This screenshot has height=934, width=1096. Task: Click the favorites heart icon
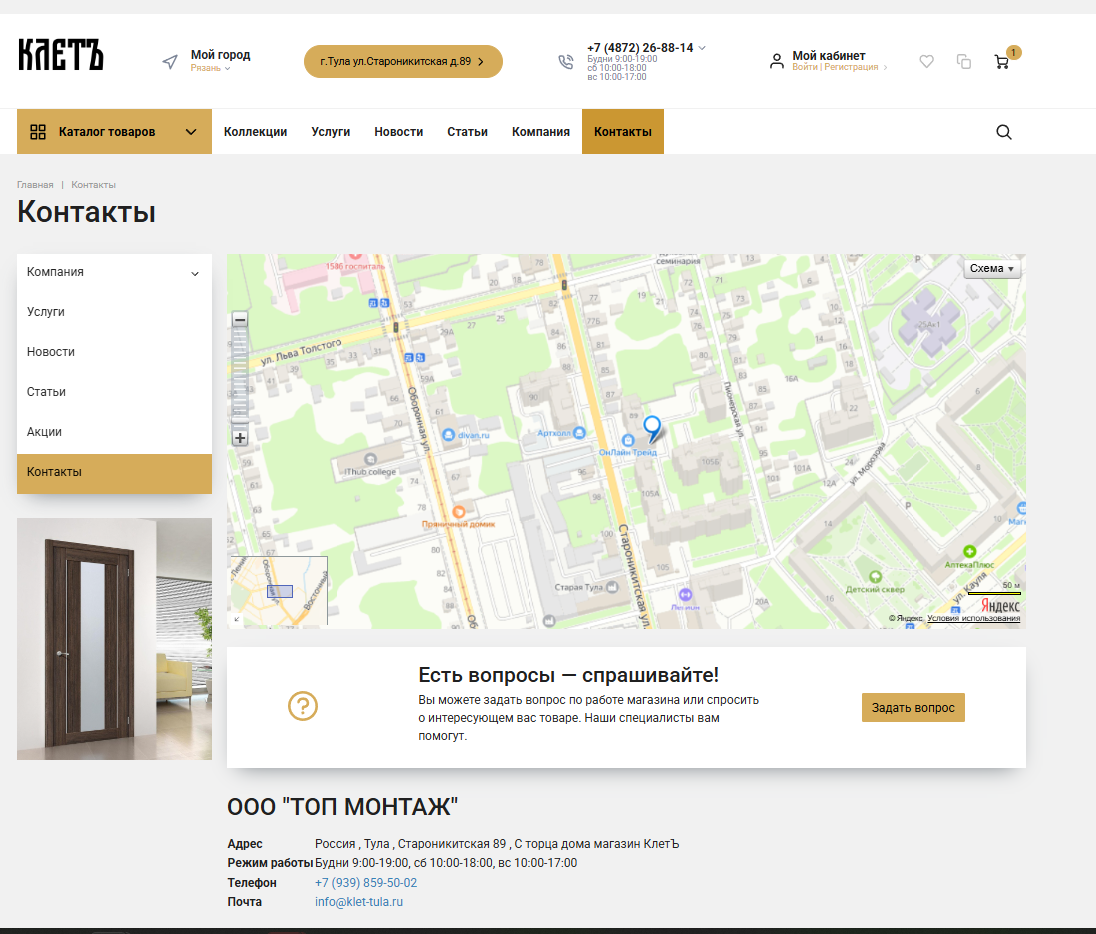point(926,62)
